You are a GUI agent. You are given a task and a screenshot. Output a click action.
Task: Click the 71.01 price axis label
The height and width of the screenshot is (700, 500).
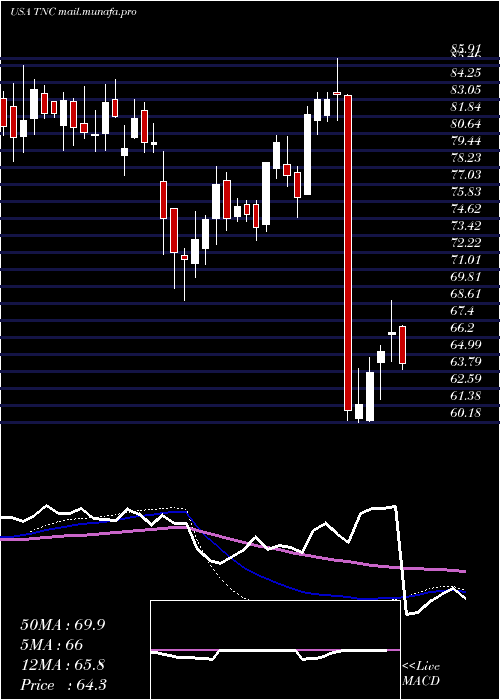pyautogui.click(x=466, y=259)
